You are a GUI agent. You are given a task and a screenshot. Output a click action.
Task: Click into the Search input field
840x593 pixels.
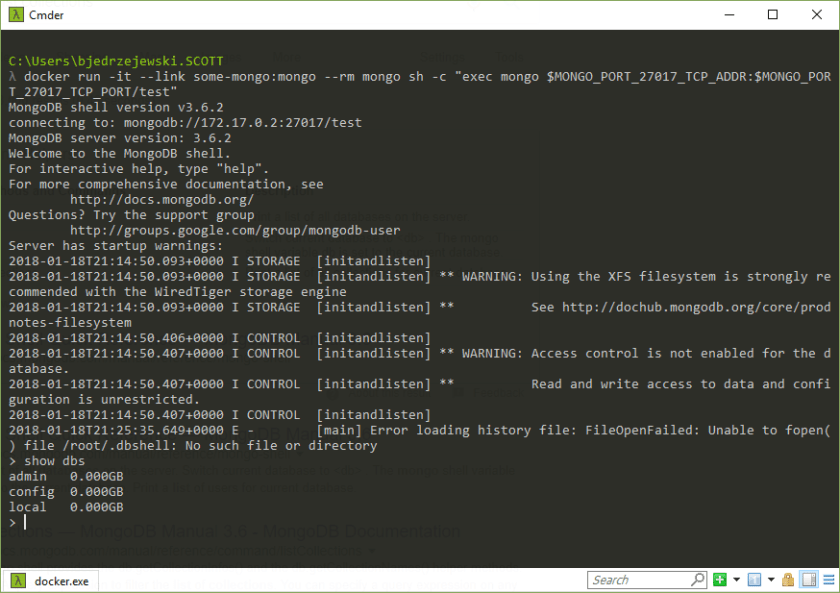638,580
